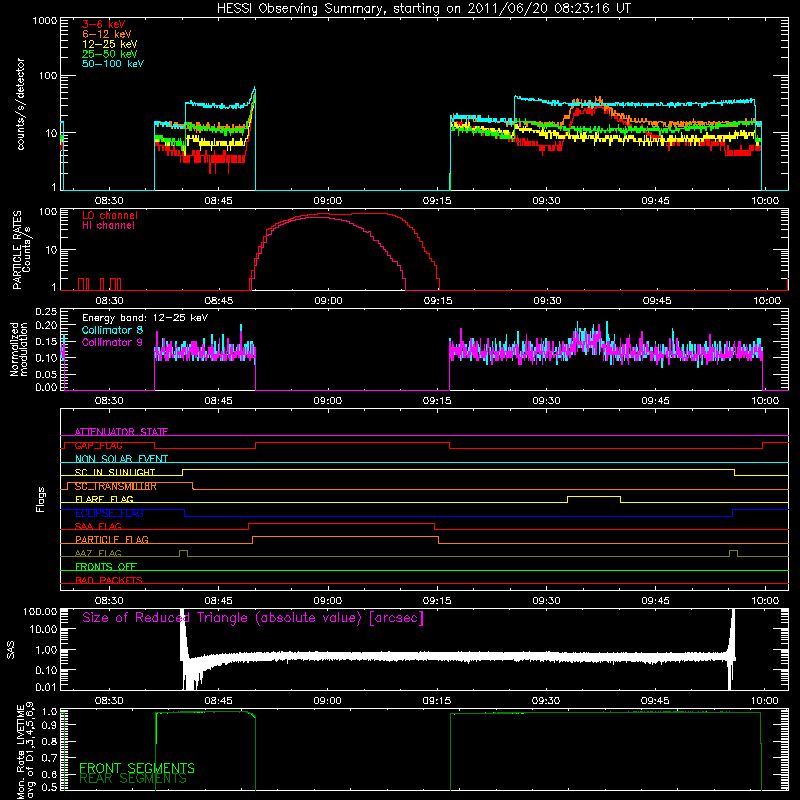
Task: Click the SAA_FLAG label
Action: coord(98,526)
